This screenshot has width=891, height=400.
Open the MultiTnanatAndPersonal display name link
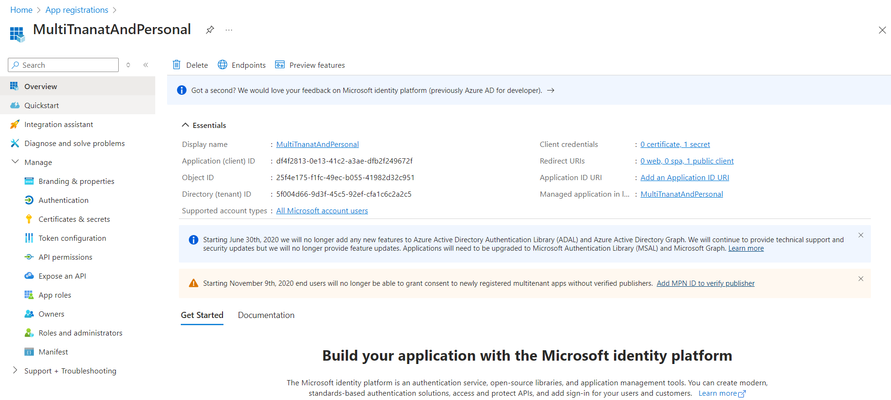click(317, 144)
